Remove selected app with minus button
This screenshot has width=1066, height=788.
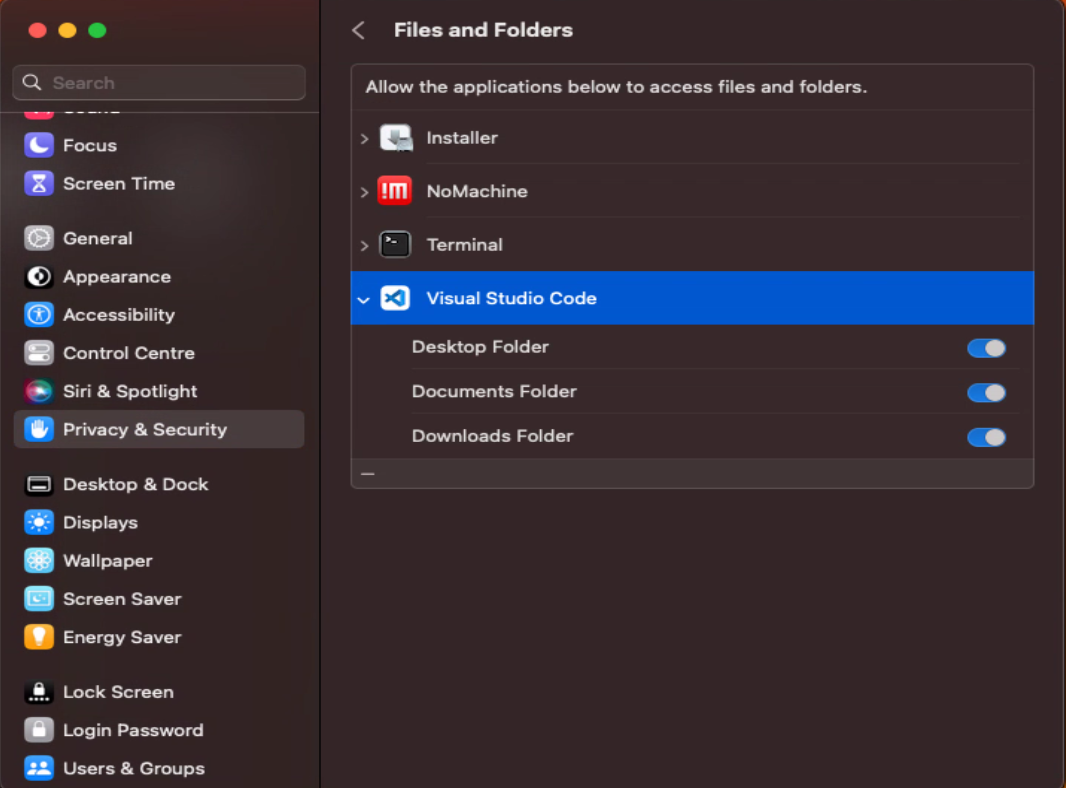[x=368, y=473]
